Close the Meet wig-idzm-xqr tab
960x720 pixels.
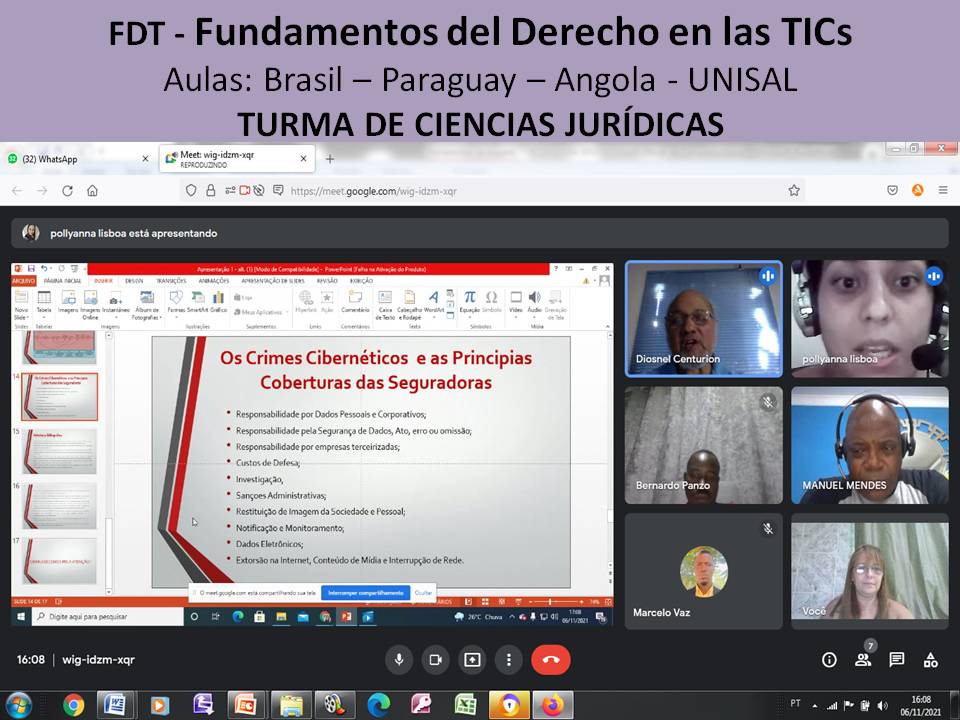(303, 159)
